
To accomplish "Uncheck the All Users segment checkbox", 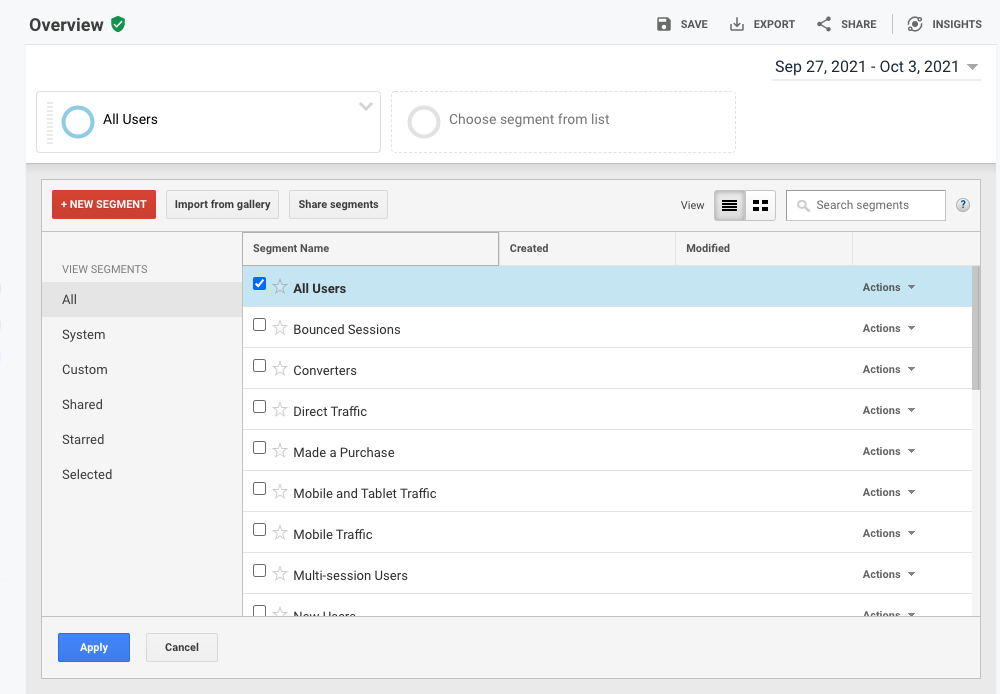I will point(260,284).
